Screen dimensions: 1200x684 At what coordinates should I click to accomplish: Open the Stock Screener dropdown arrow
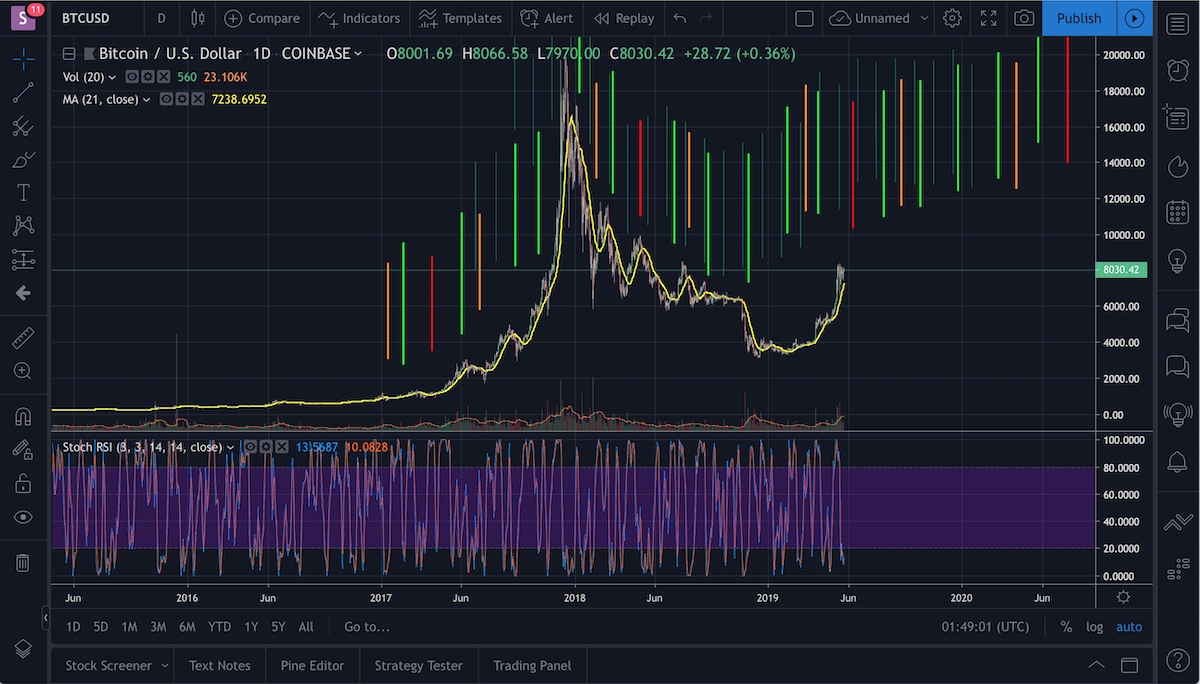point(163,665)
